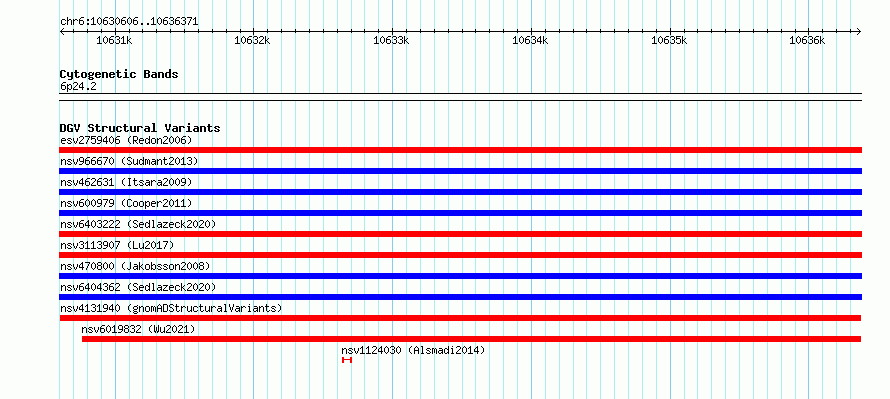Click the left arrowhead of the ruler
Screen dimensions: 890x399
tap(62, 31)
